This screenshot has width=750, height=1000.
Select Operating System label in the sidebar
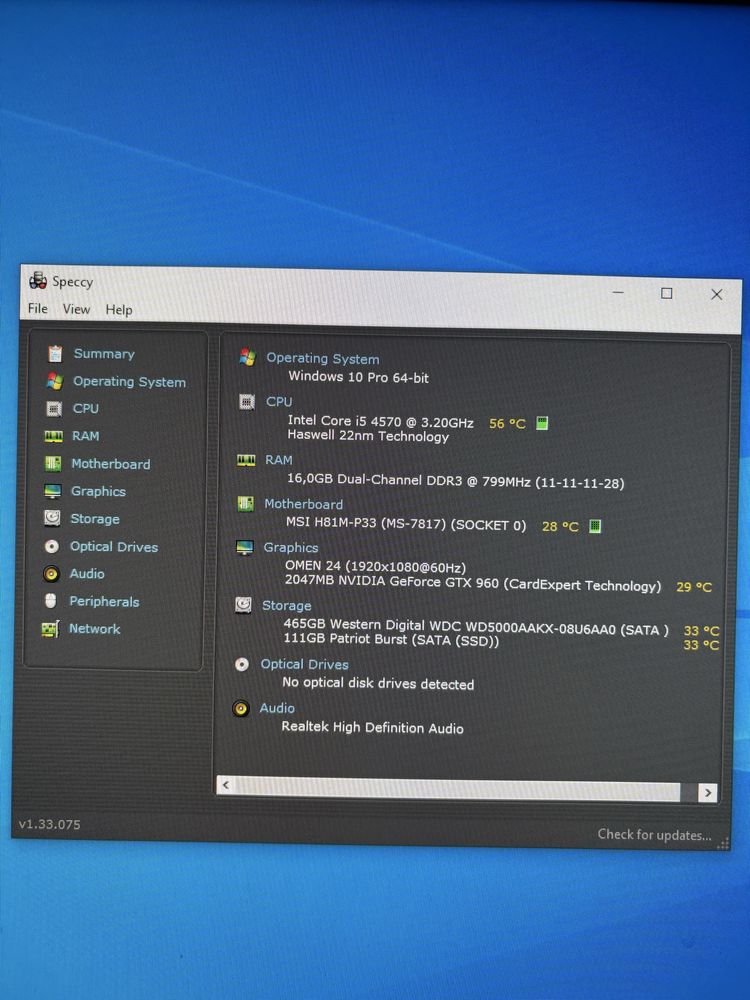[129, 381]
